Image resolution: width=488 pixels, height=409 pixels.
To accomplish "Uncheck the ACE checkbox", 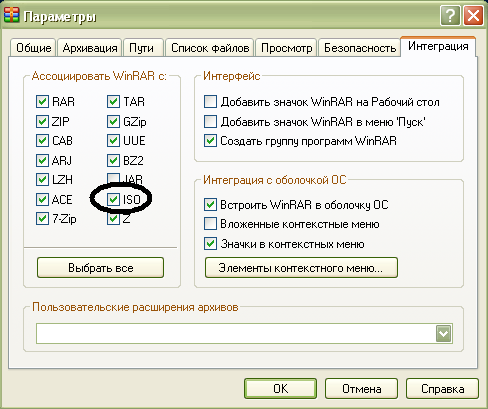I will pos(42,199).
